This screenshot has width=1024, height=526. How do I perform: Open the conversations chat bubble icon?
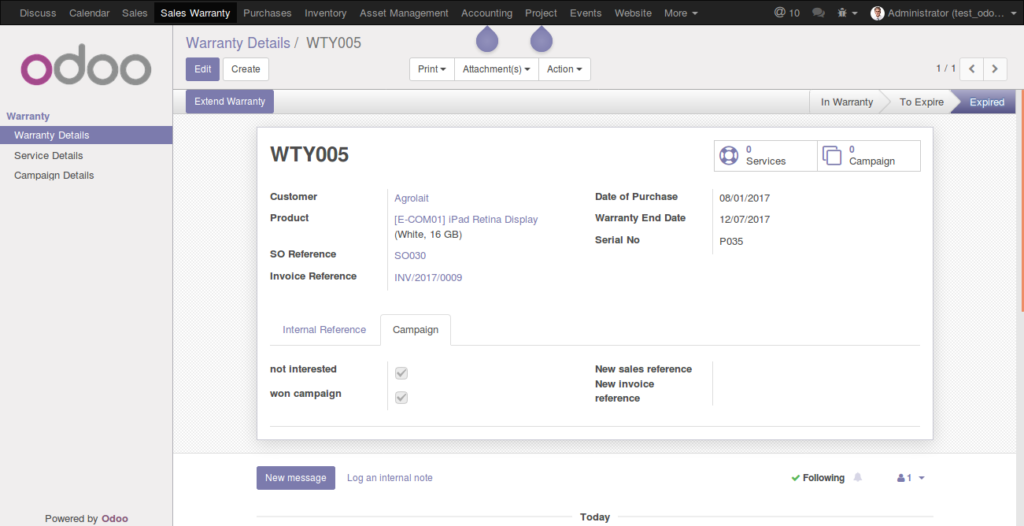(x=818, y=12)
